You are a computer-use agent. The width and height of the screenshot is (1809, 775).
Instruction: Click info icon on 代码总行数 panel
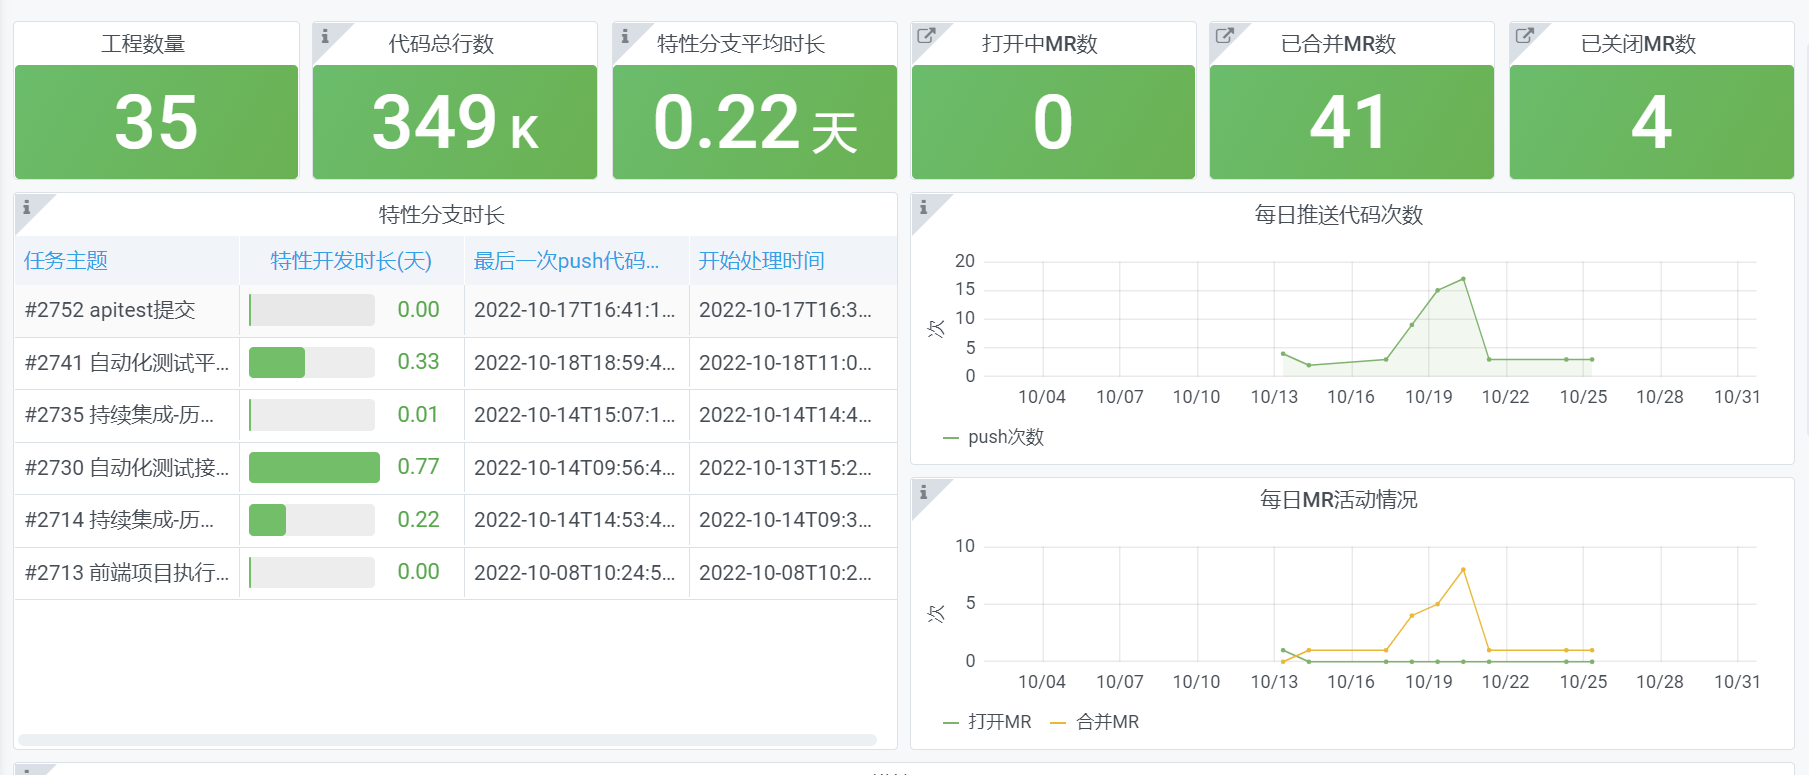coord(325,36)
